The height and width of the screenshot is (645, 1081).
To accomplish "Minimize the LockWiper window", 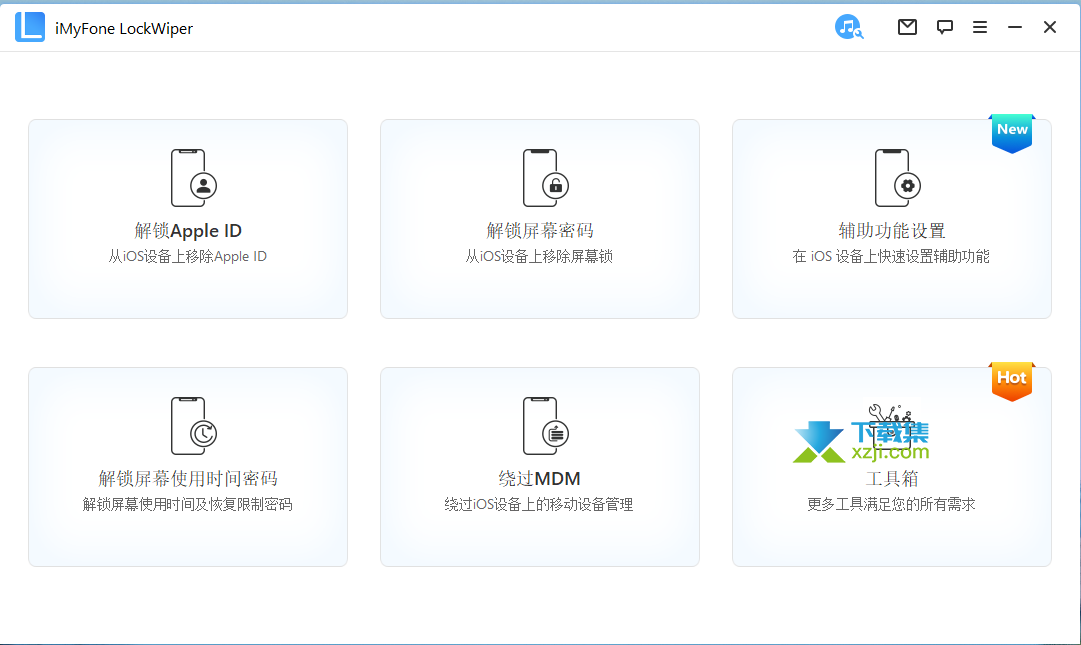I will point(1015,27).
